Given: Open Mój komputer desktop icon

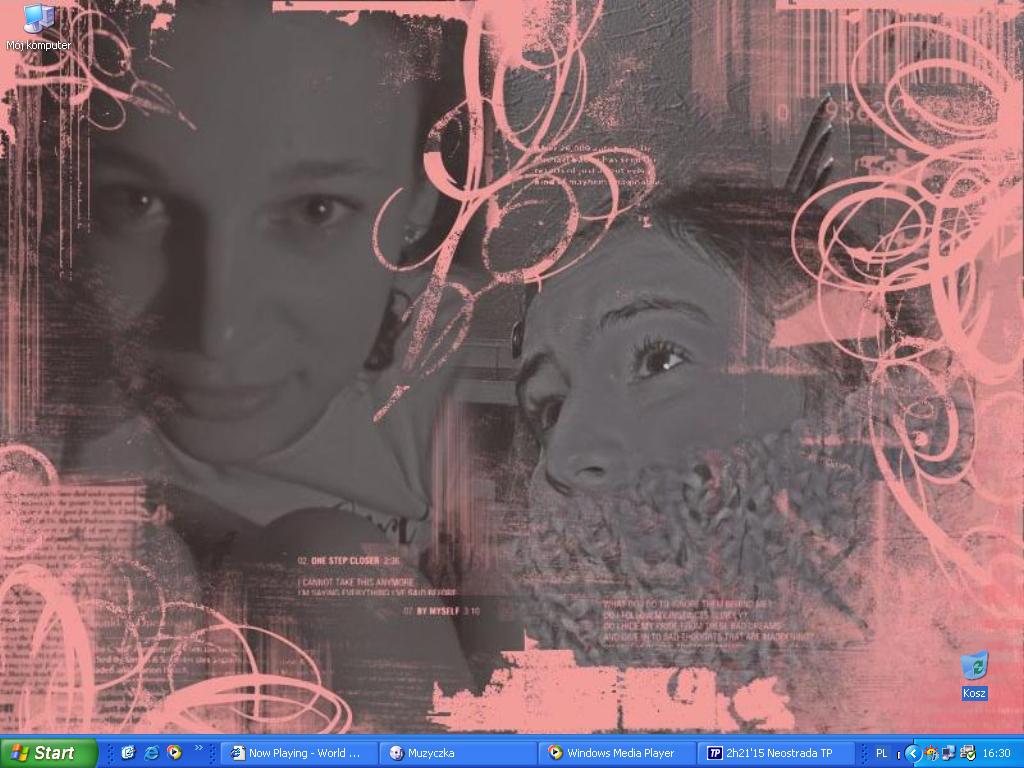Looking at the screenshot, I should pos(38,20).
